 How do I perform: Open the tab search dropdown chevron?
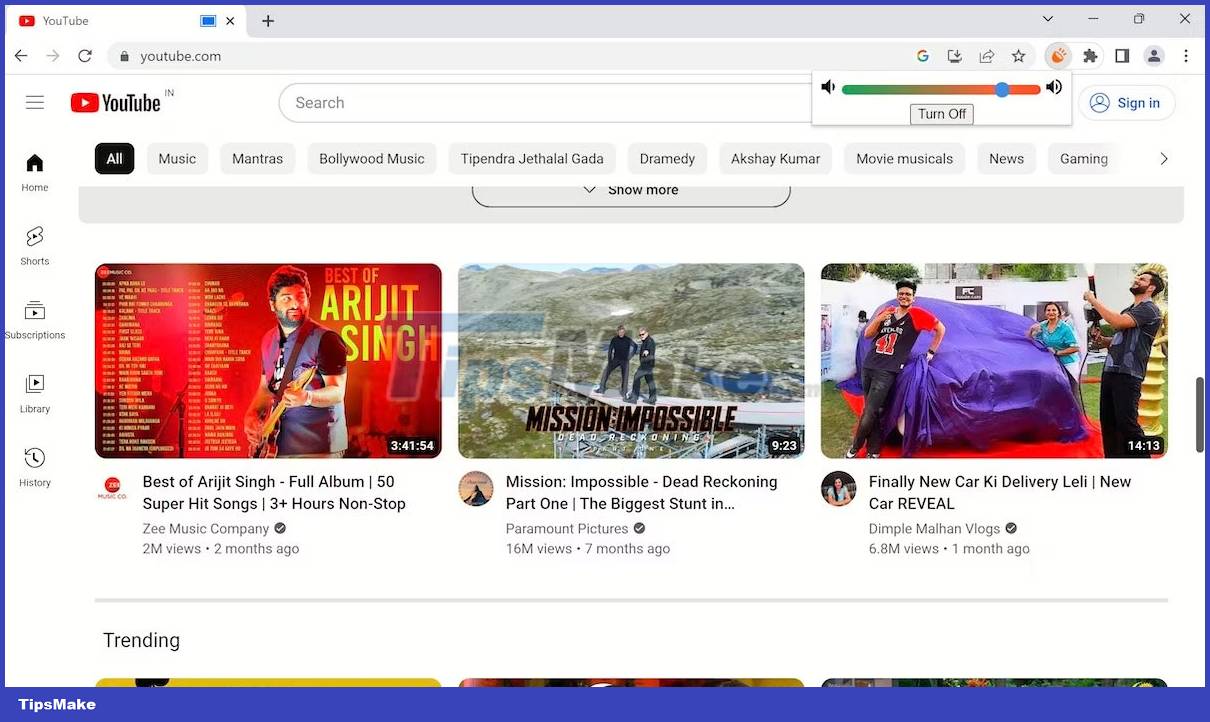coord(1047,19)
